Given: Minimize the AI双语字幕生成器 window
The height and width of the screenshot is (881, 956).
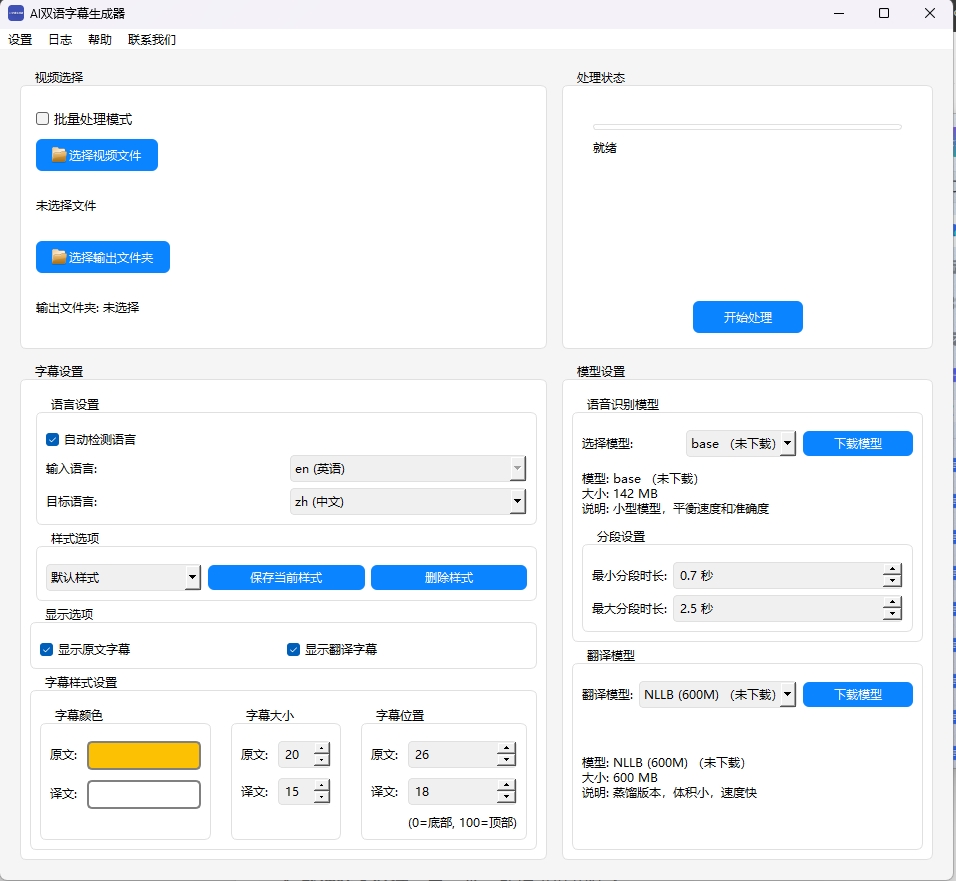Looking at the screenshot, I should [839, 13].
